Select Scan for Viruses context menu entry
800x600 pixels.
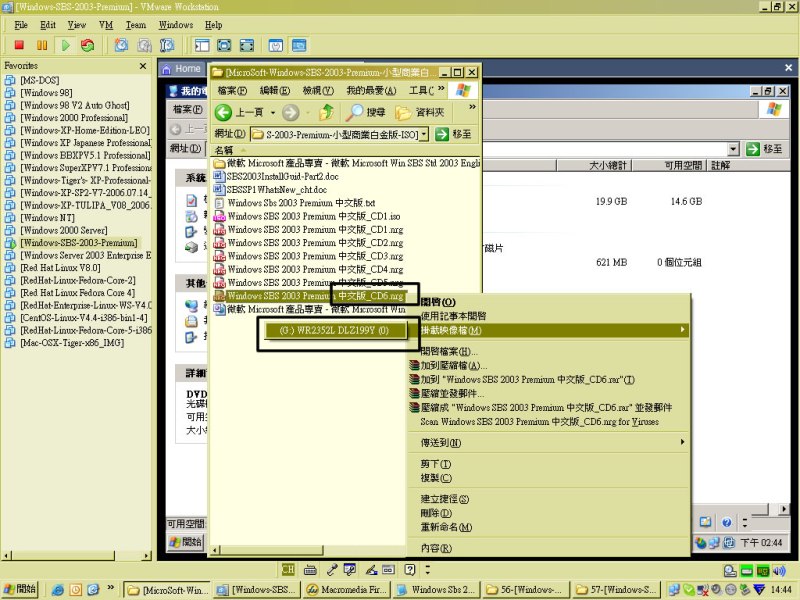[x=549, y=422]
